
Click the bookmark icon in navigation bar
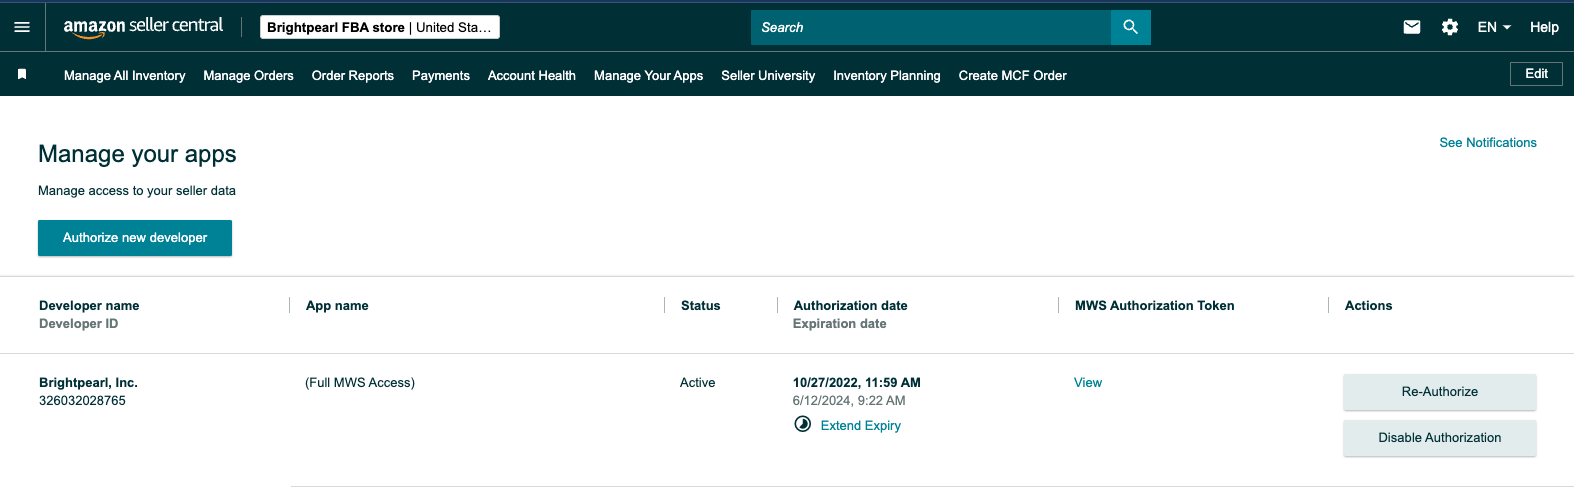click(x=22, y=75)
